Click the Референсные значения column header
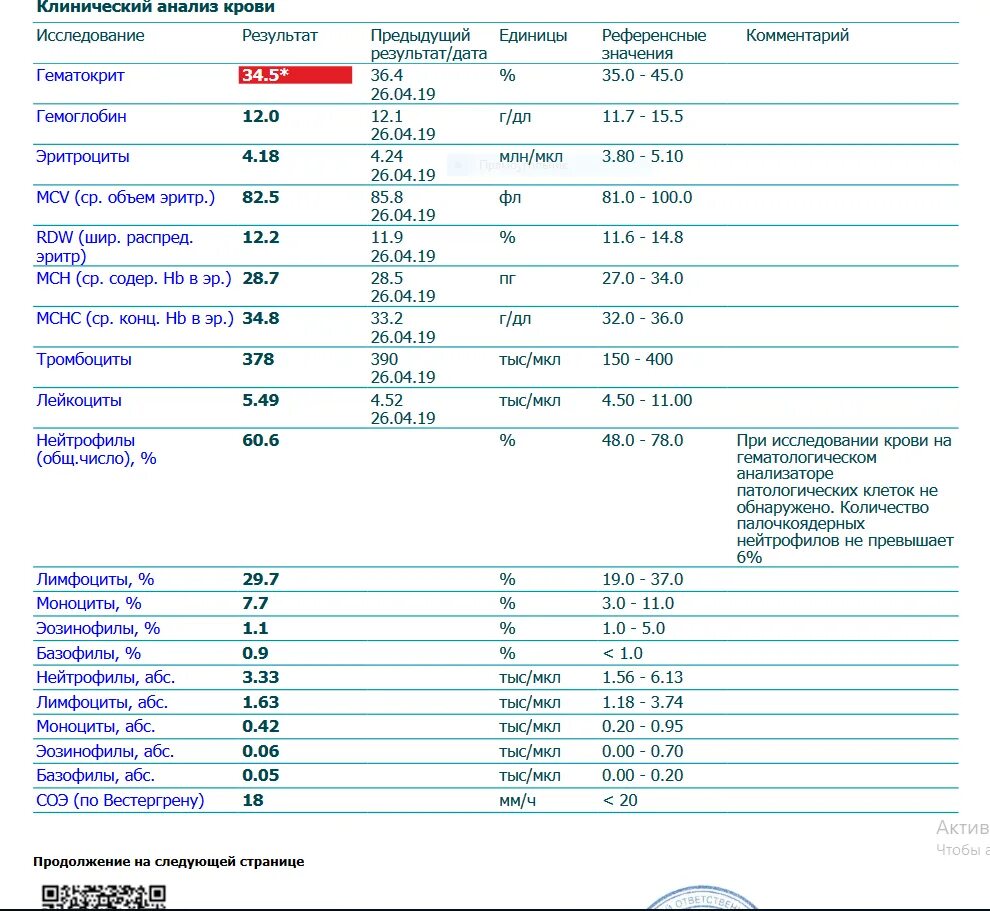The height and width of the screenshot is (911, 990). [x=654, y=44]
